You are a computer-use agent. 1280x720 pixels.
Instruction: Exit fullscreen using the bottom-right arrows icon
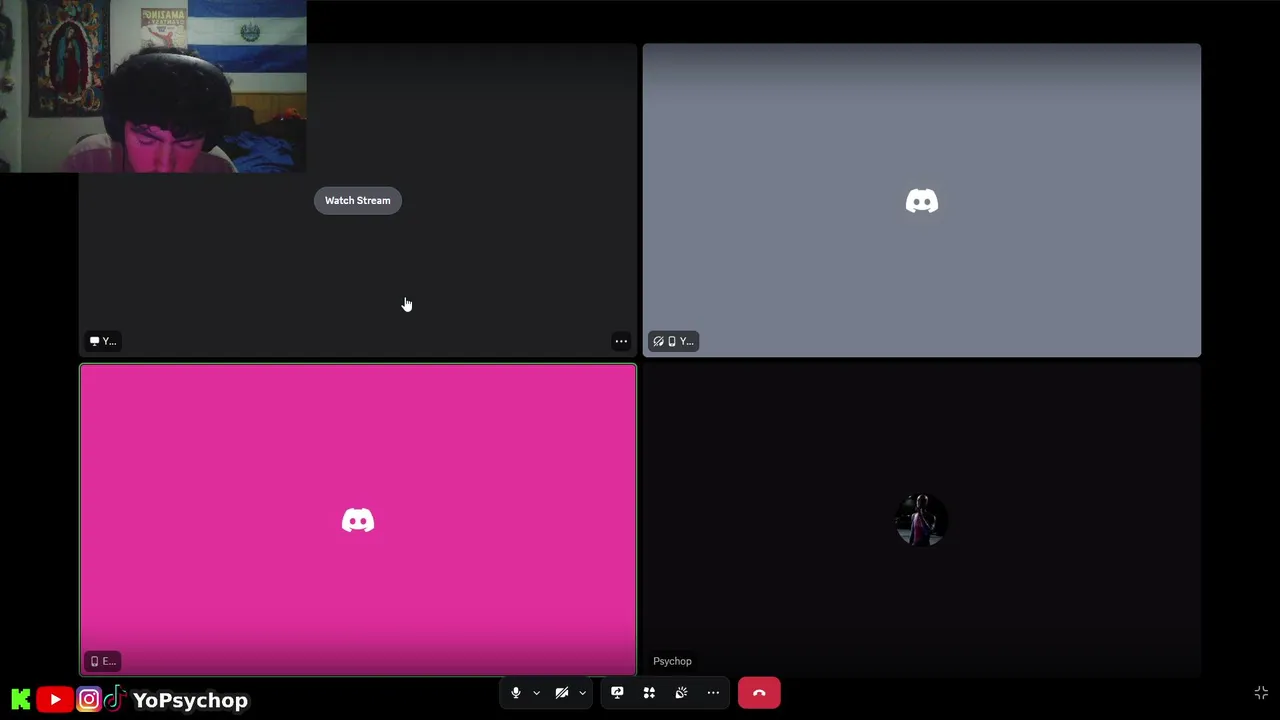click(1261, 693)
